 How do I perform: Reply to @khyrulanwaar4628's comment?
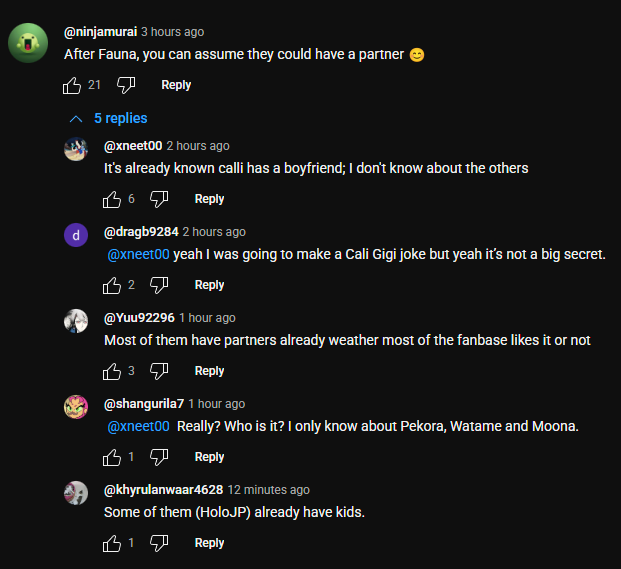click(x=209, y=543)
